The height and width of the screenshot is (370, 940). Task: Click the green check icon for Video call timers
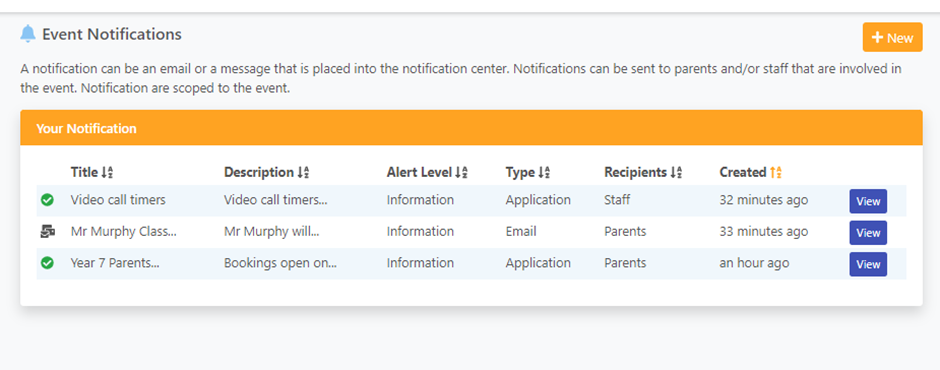tap(47, 200)
